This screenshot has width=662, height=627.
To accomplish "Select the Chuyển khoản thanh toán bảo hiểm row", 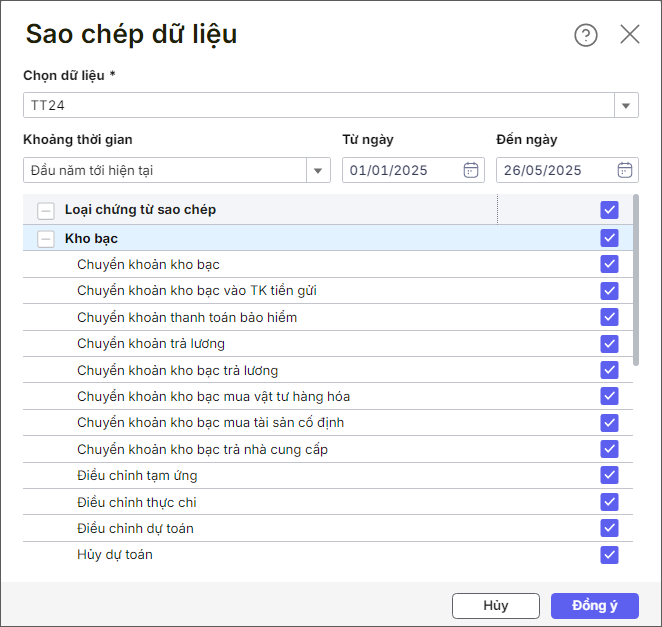I will [x=187, y=317].
